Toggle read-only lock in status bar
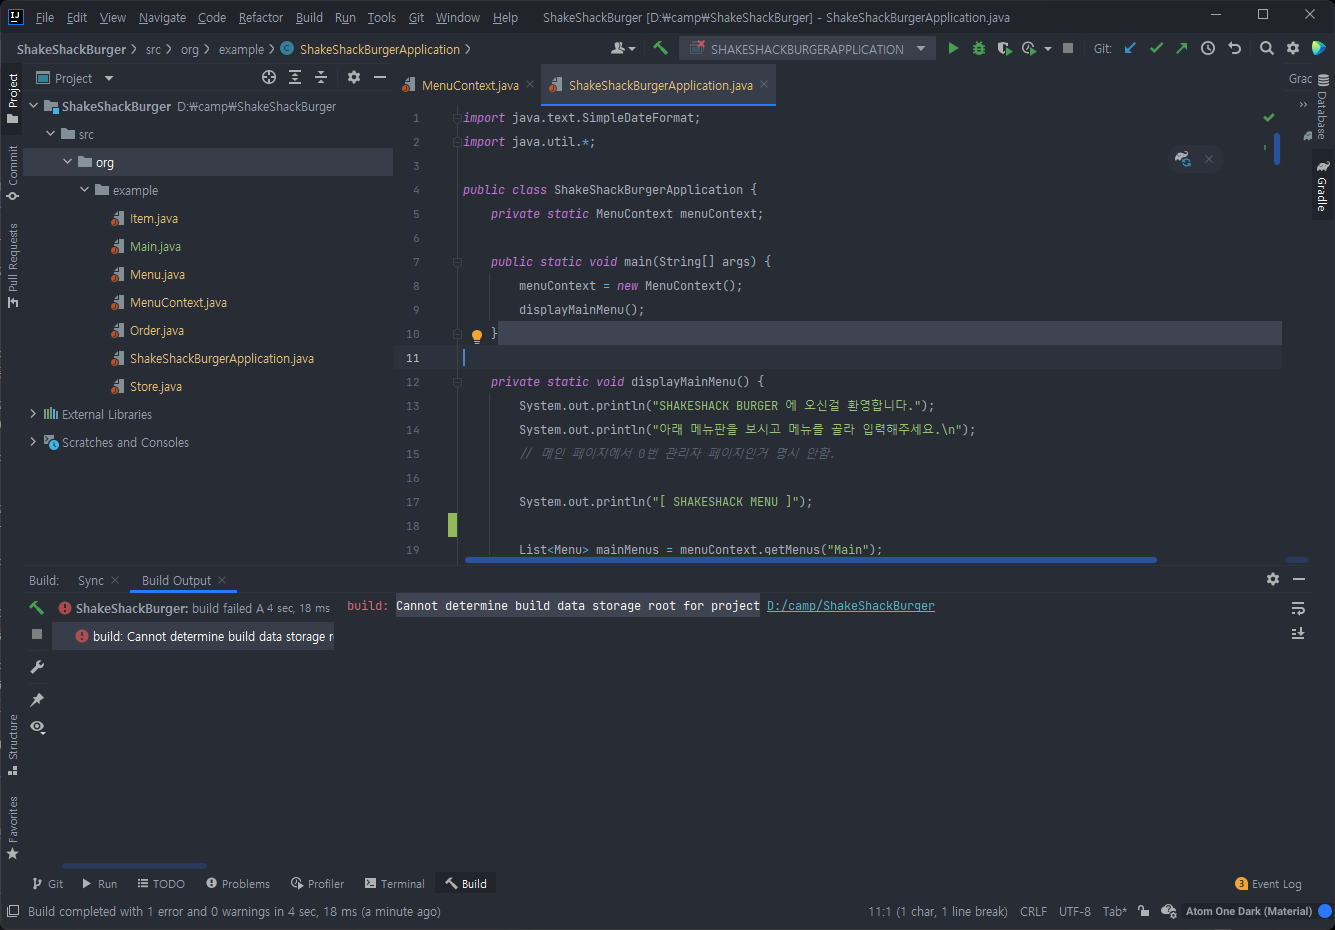This screenshot has width=1335, height=930. (x=1143, y=911)
